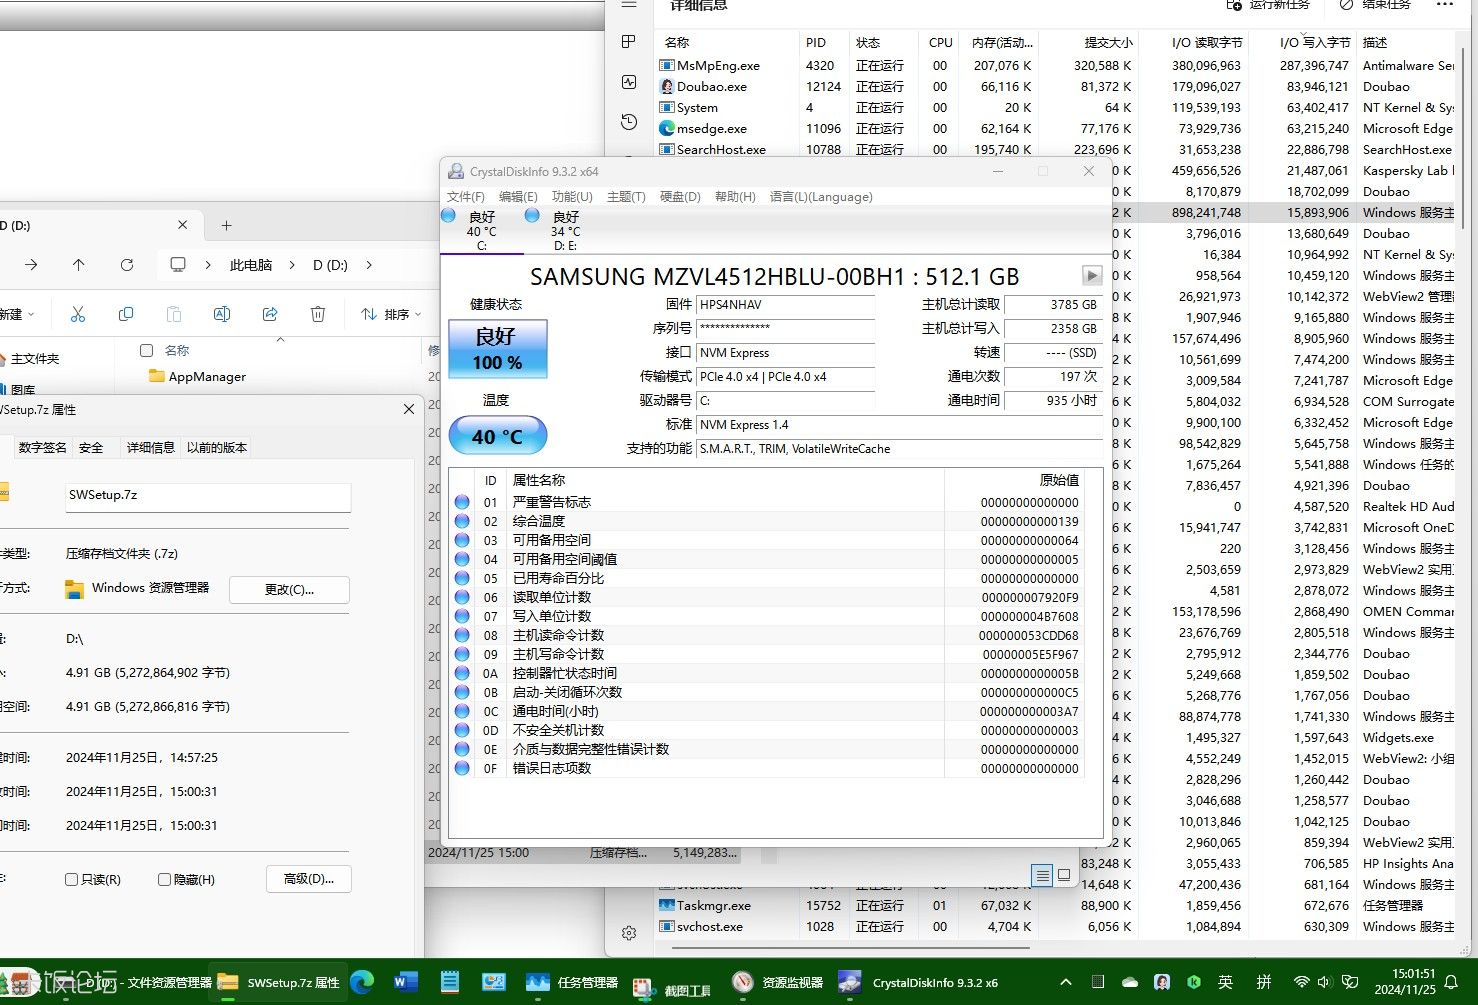Screen dimensions: 1478x1005
Task: Switch to the 以前的版本 tab
Action: click(217, 447)
